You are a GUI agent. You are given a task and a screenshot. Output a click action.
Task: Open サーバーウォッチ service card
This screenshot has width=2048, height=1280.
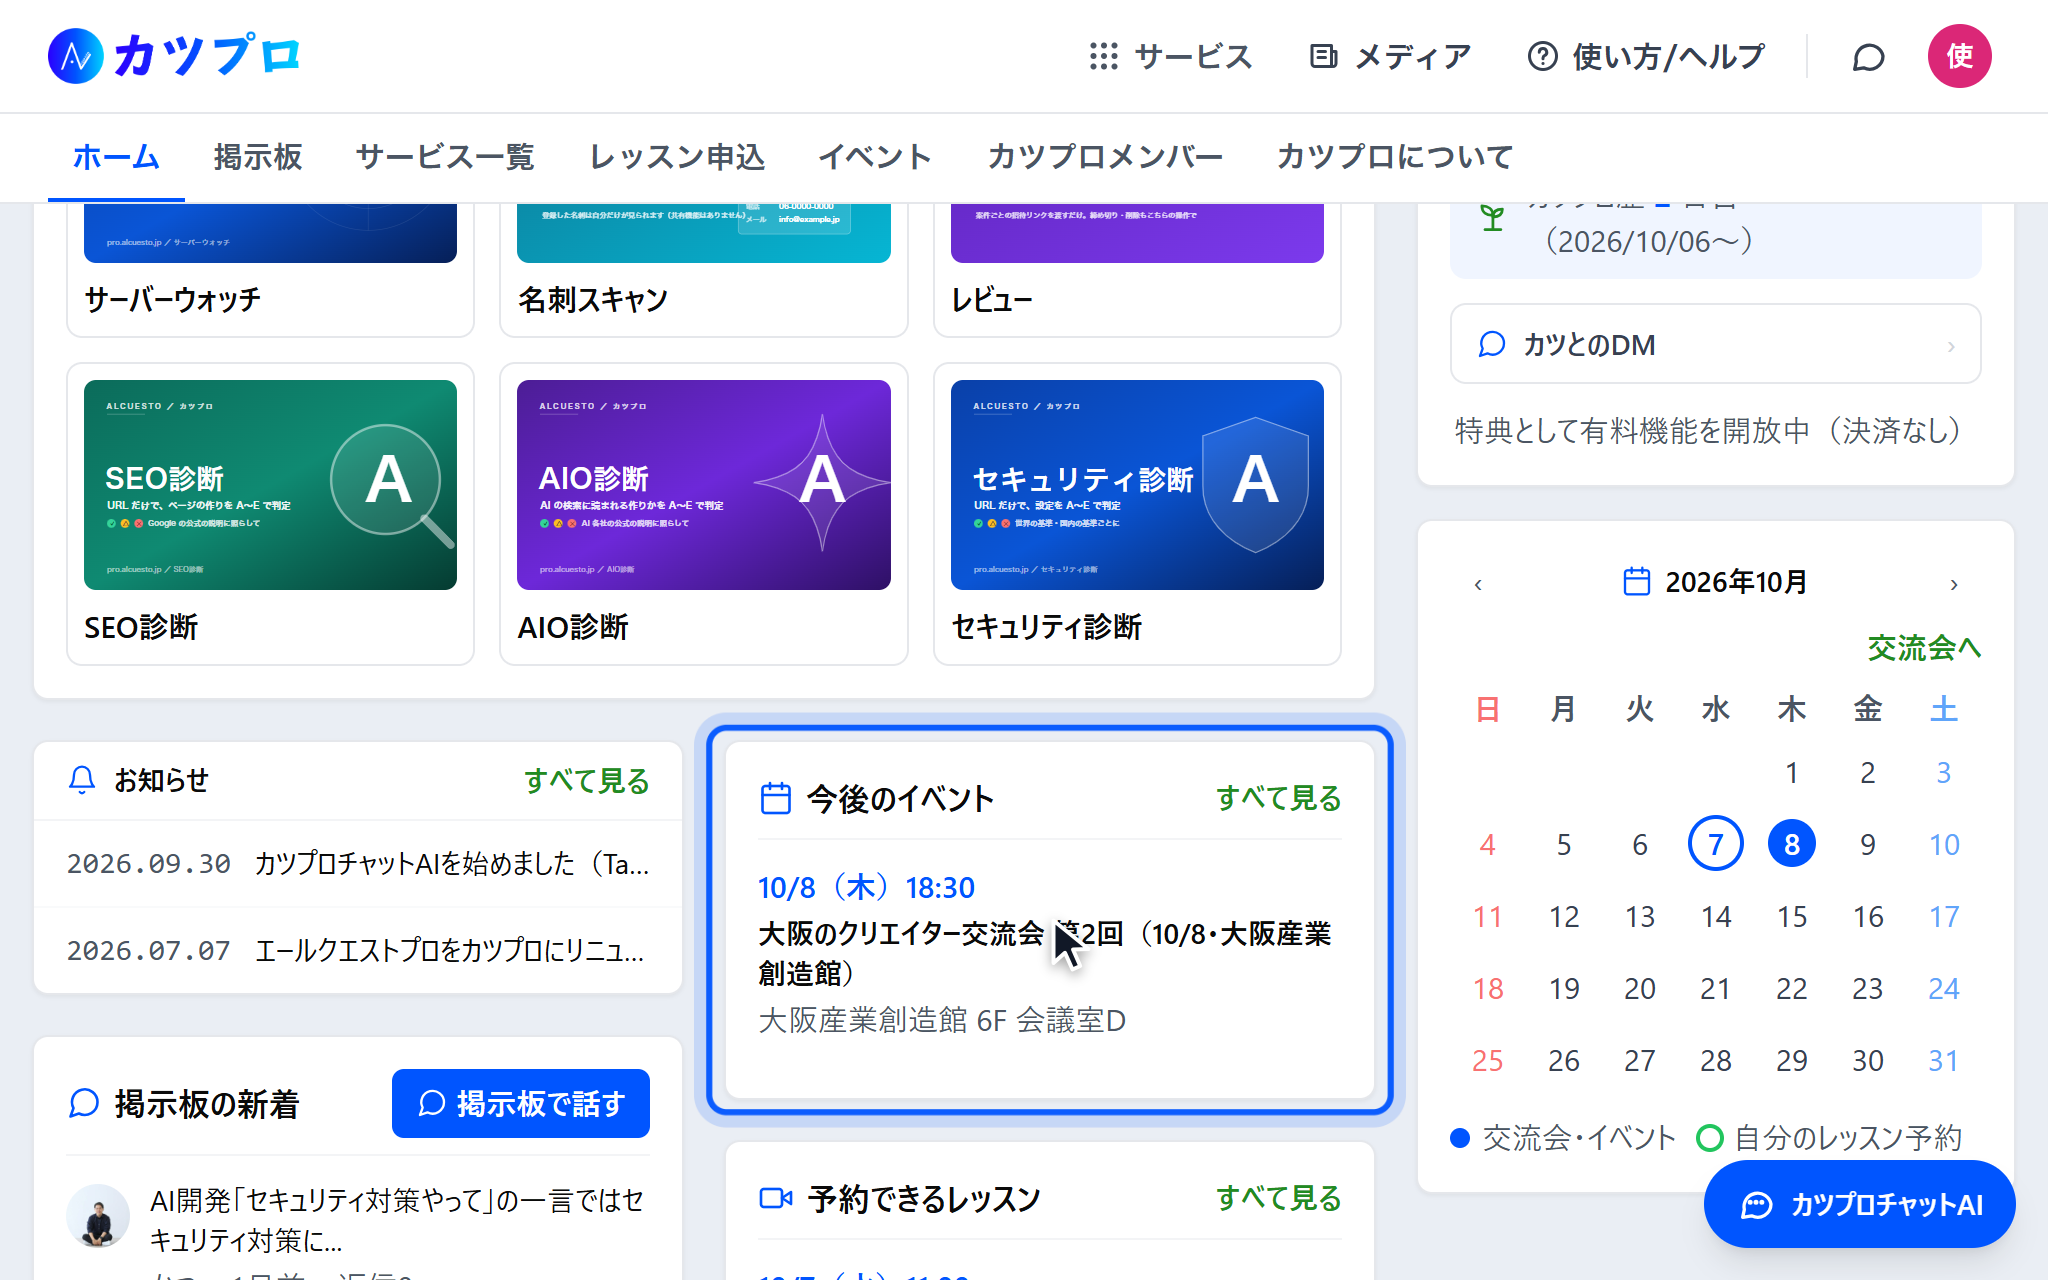tap(270, 270)
